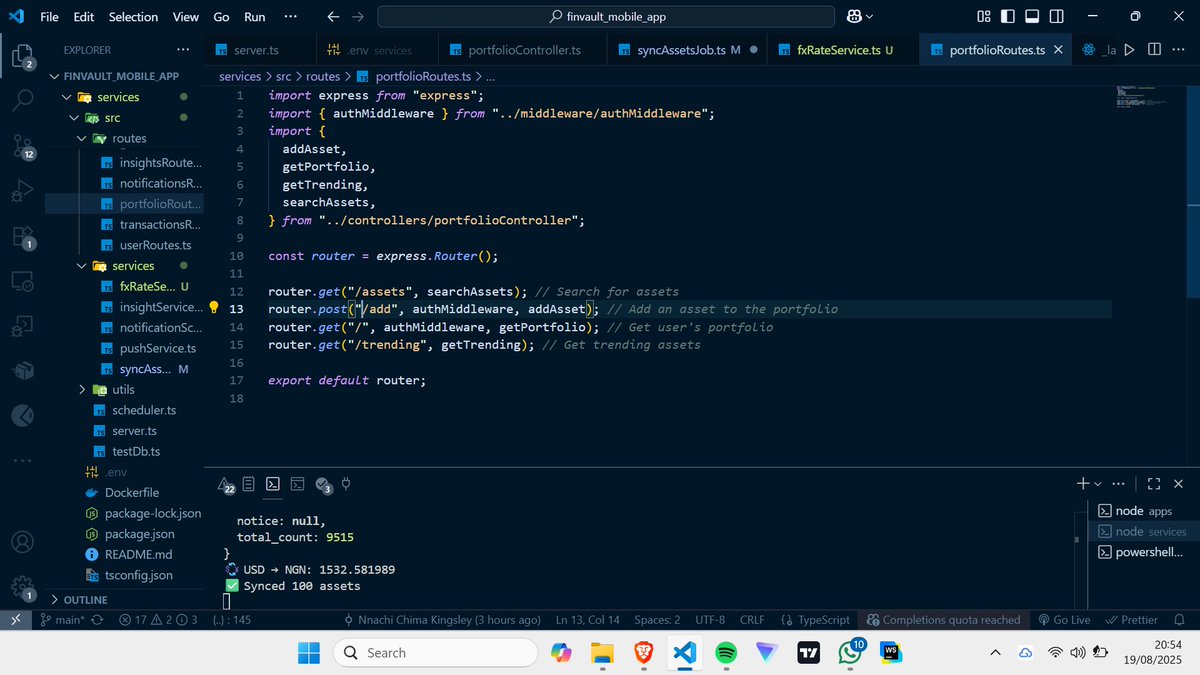The image size is (1200, 675).
Task: Click the Copilot chat icon in title bar
Action: 854,17
